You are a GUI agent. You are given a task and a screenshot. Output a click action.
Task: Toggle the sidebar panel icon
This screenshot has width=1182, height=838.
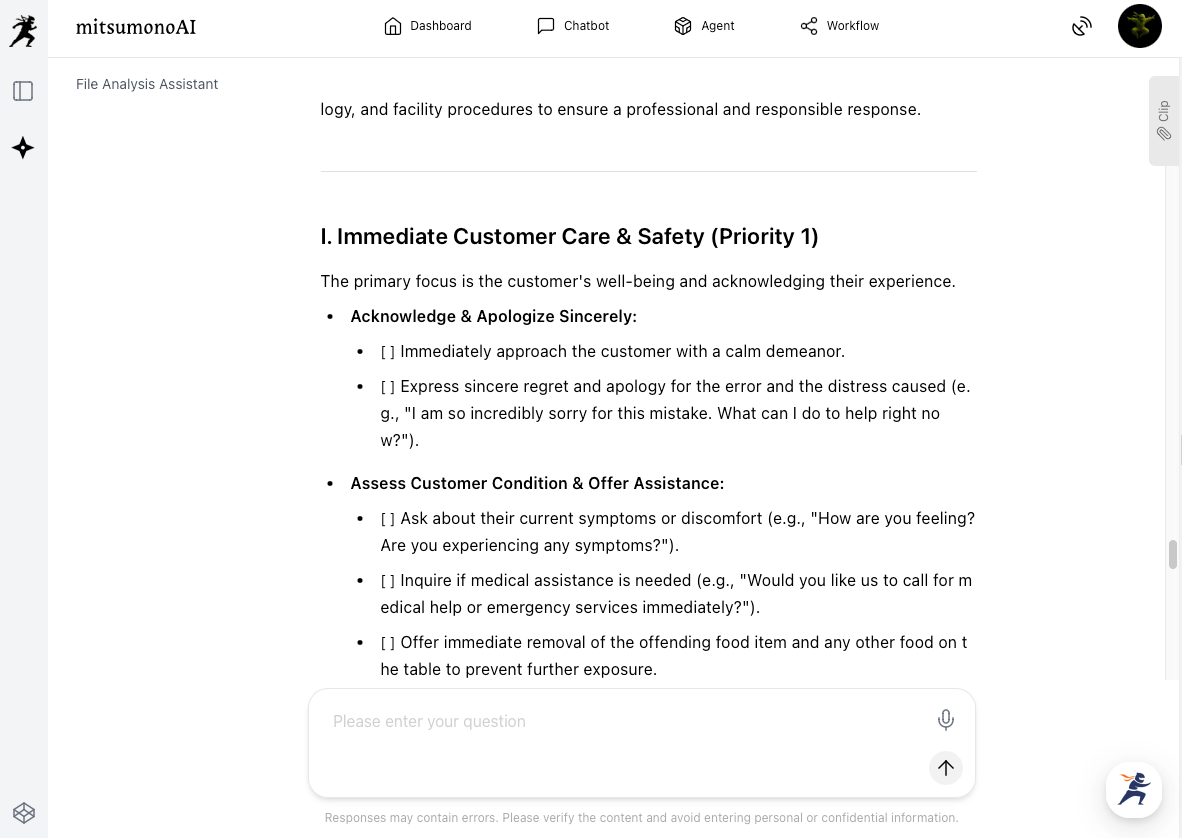pyautogui.click(x=23, y=91)
